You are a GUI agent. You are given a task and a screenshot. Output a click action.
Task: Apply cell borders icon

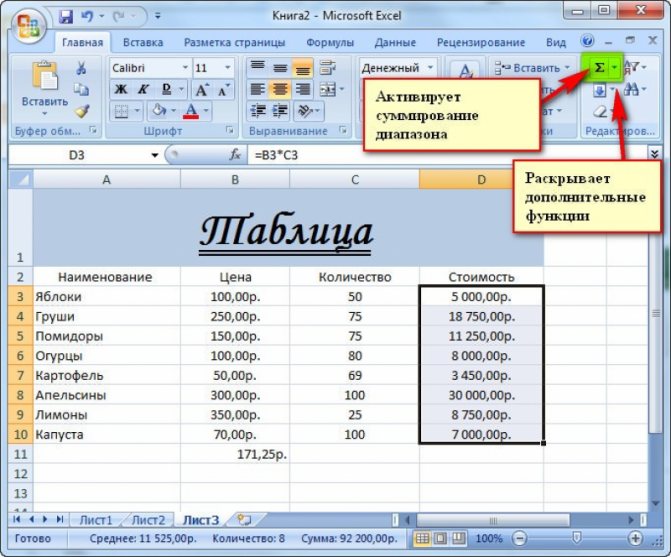[x=121, y=111]
